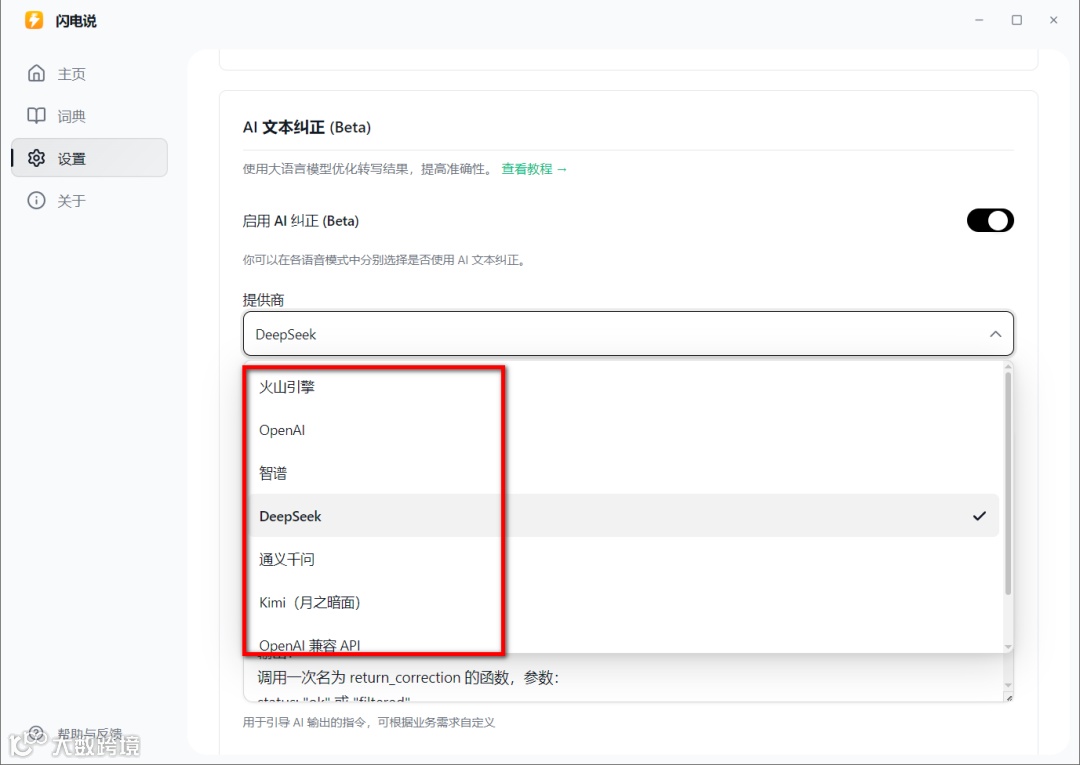Minimize the 闪电说 window

(x=979, y=20)
